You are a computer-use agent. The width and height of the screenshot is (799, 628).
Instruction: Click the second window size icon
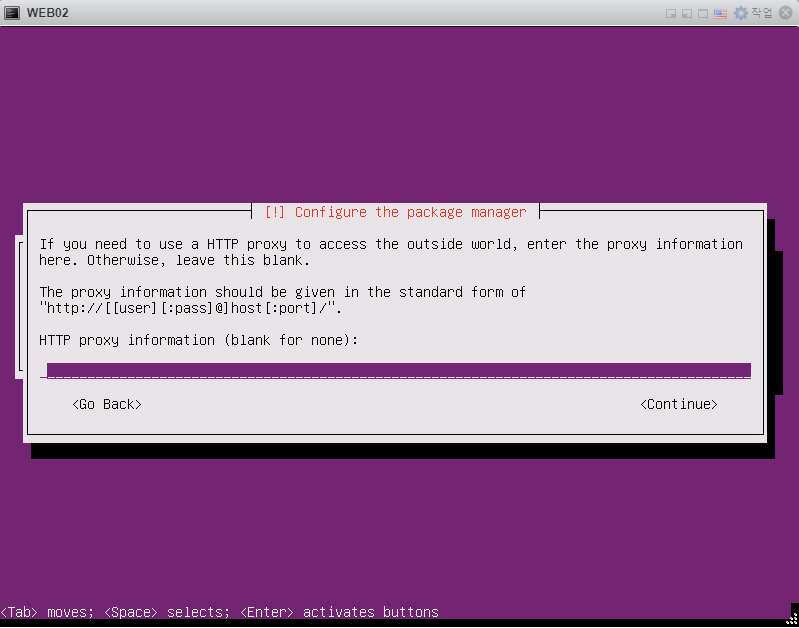click(x=687, y=13)
